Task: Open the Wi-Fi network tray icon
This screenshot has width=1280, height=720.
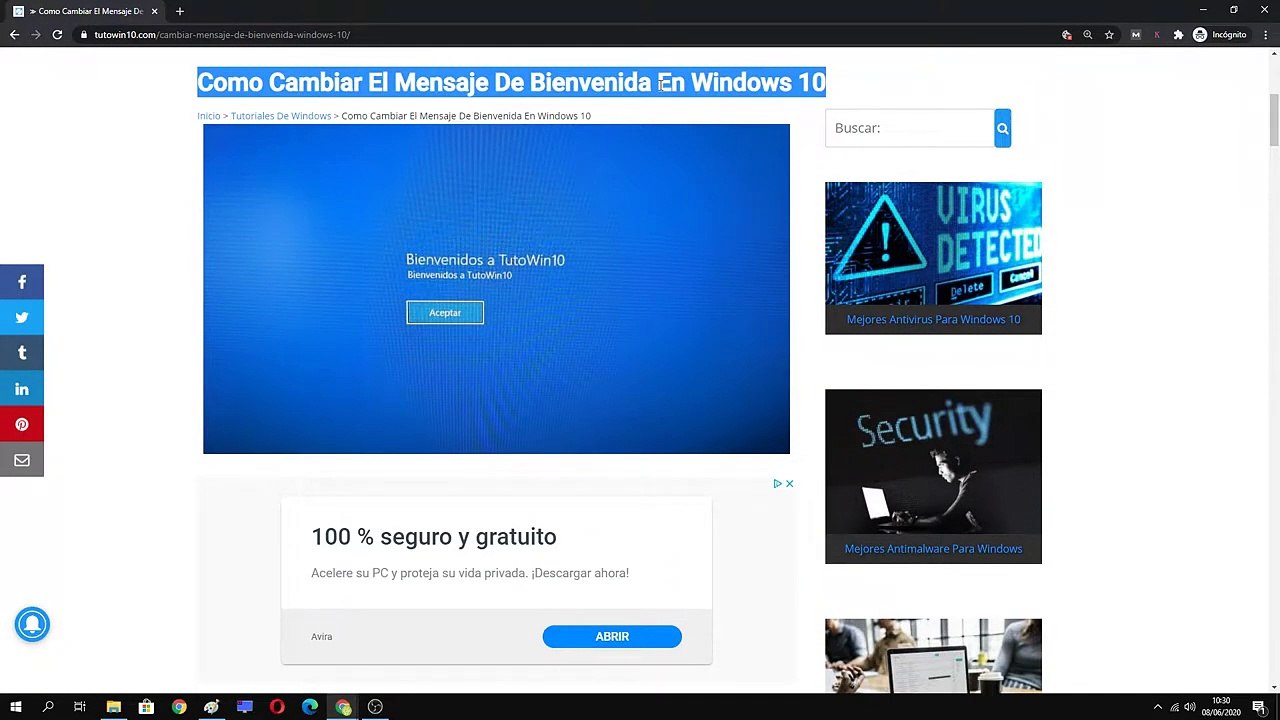Action: 1175,707
